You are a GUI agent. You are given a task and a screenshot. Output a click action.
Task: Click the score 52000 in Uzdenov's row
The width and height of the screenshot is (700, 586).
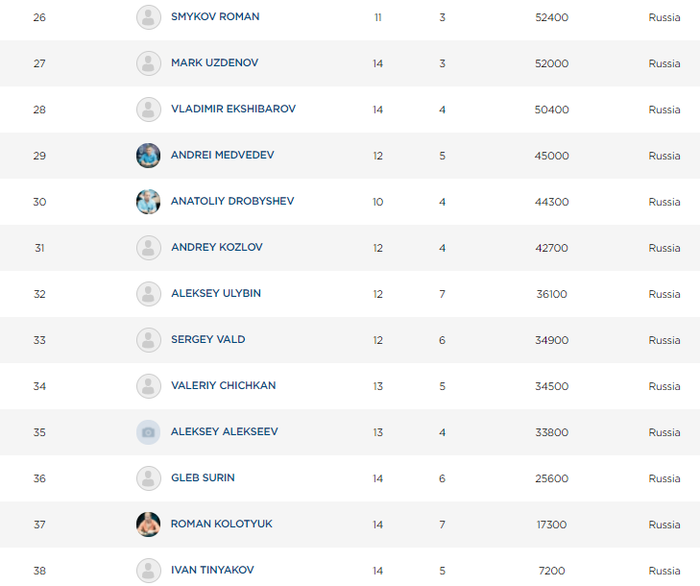pos(551,64)
